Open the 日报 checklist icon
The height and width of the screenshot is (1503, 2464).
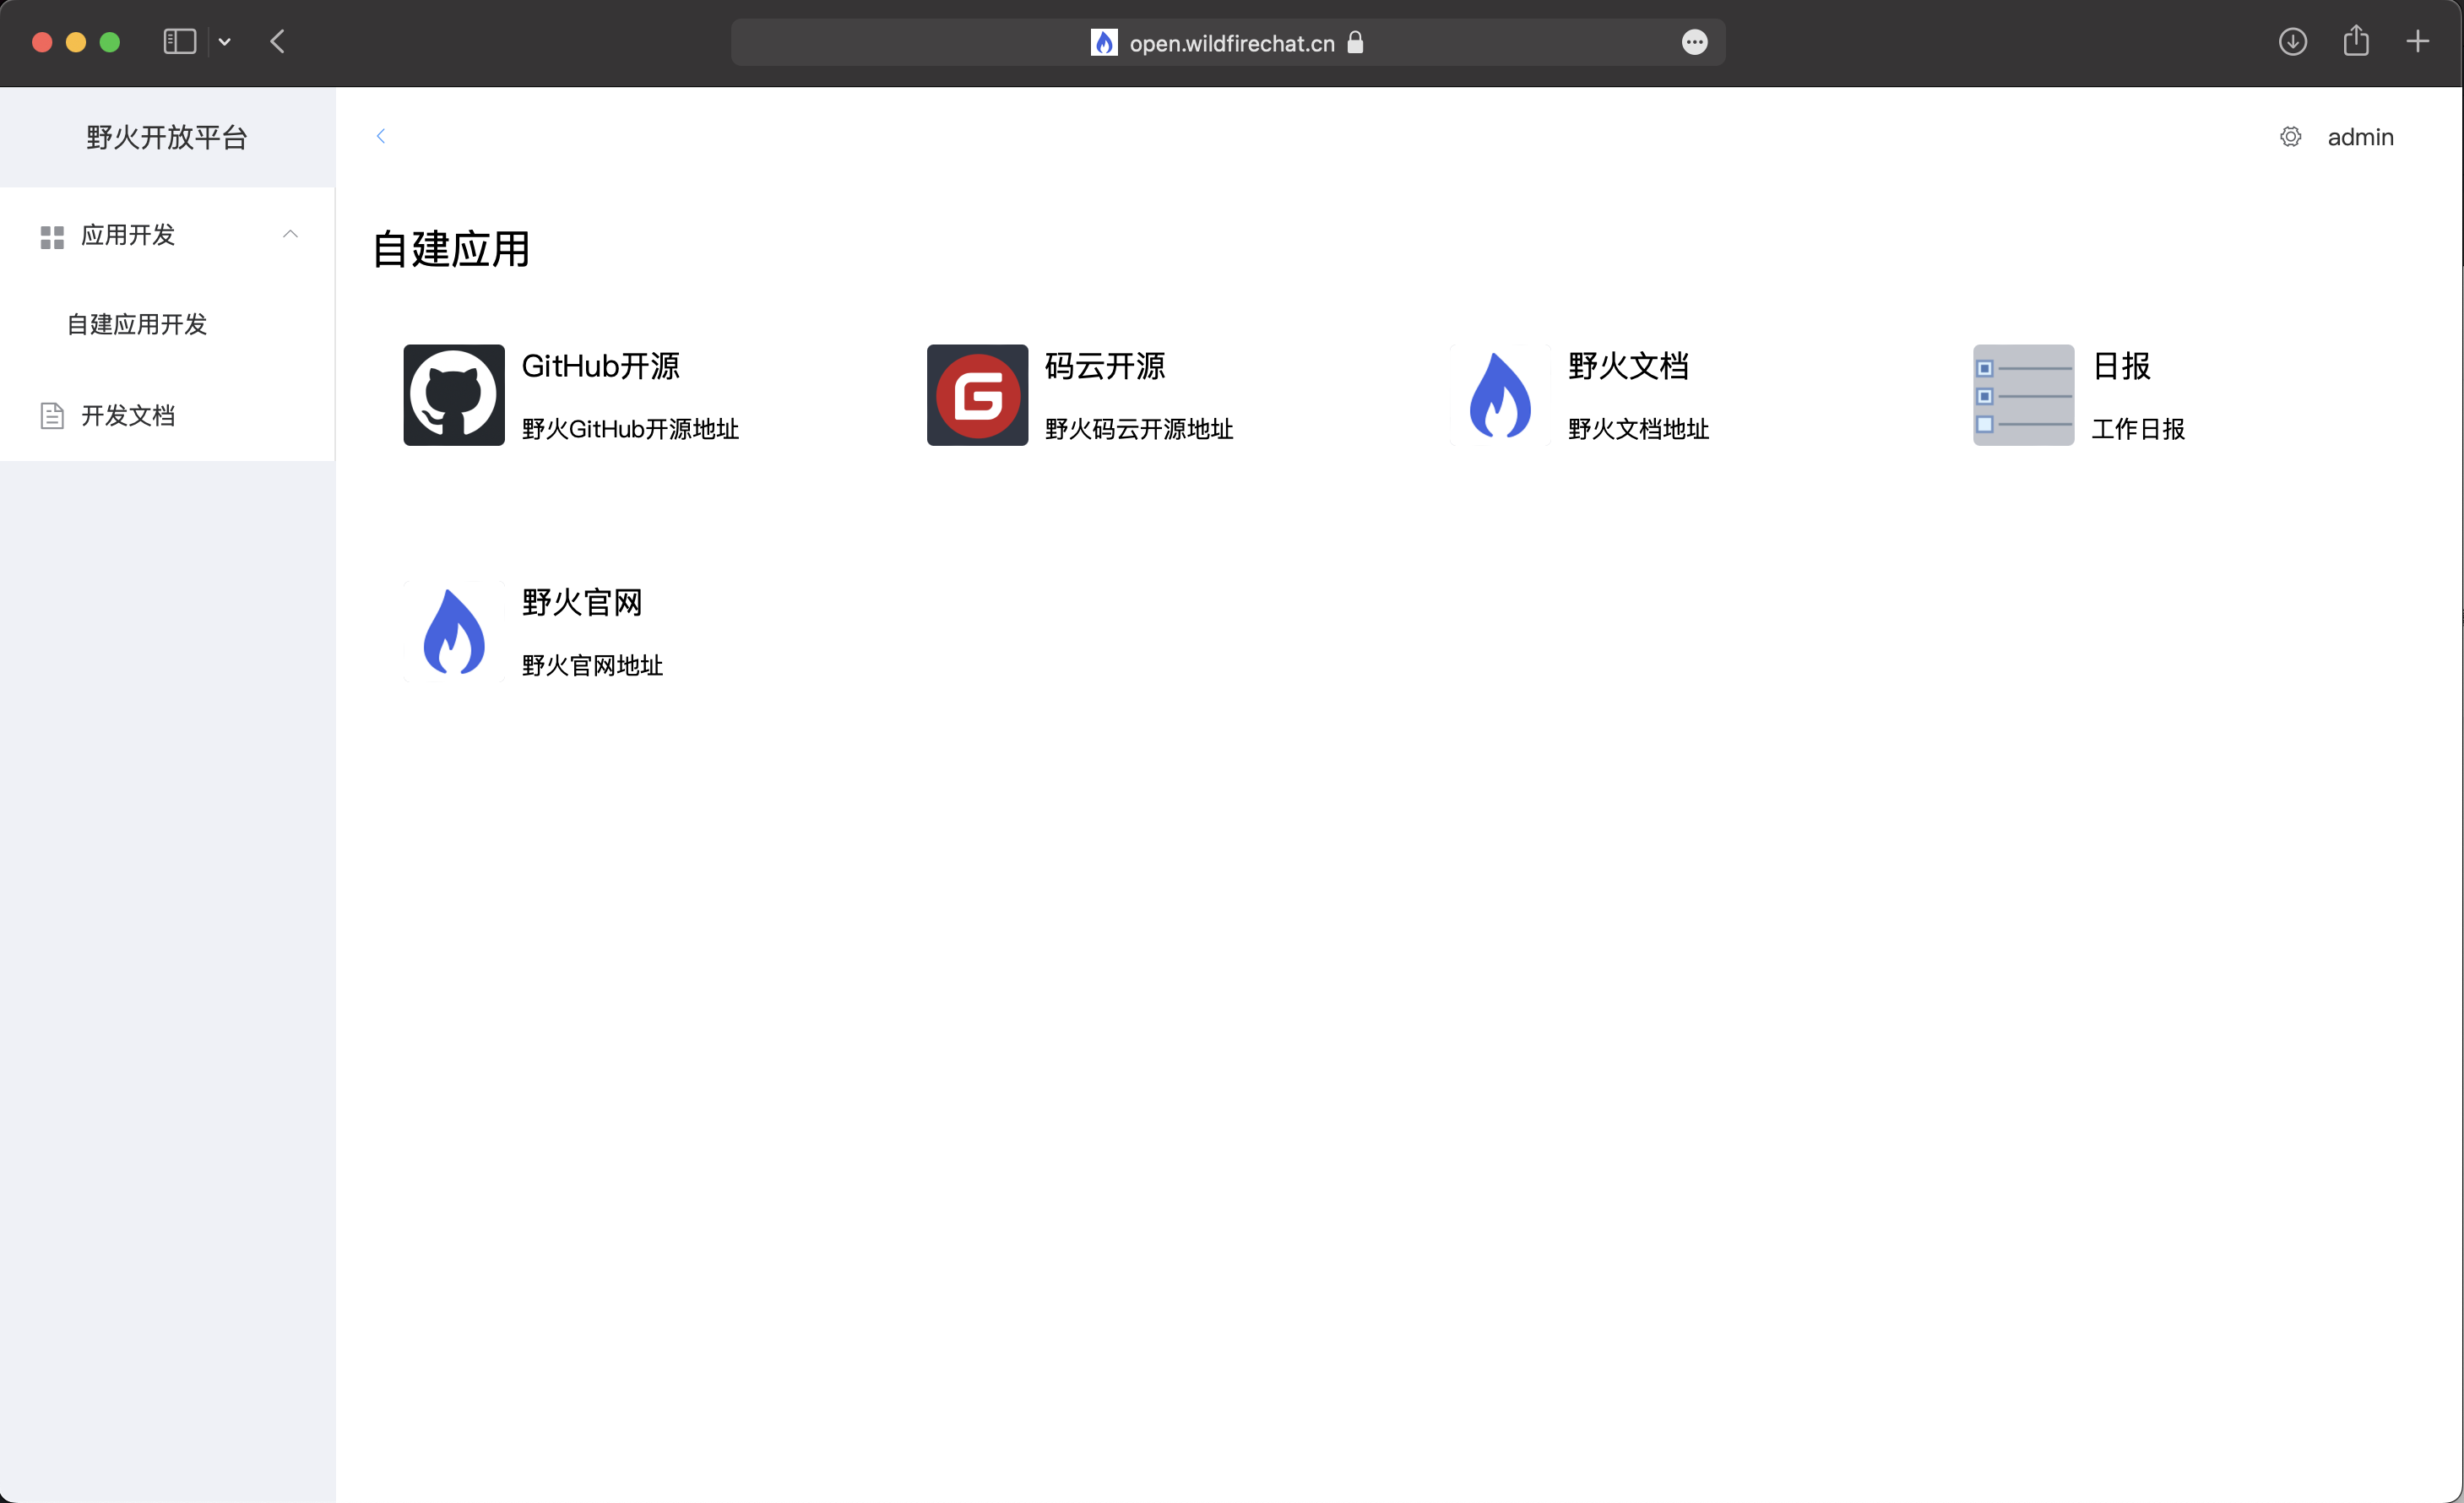click(2023, 395)
